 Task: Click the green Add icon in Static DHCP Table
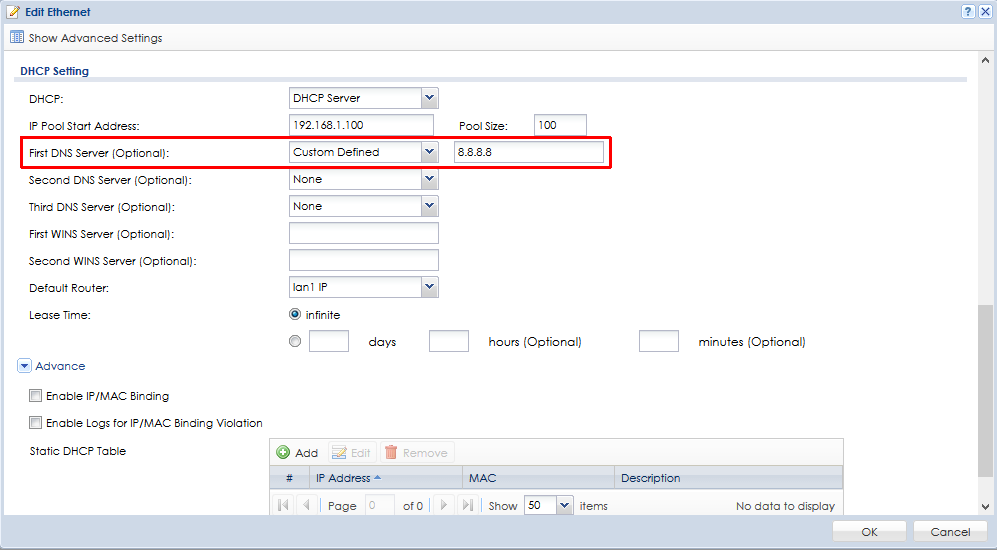pos(284,453)
